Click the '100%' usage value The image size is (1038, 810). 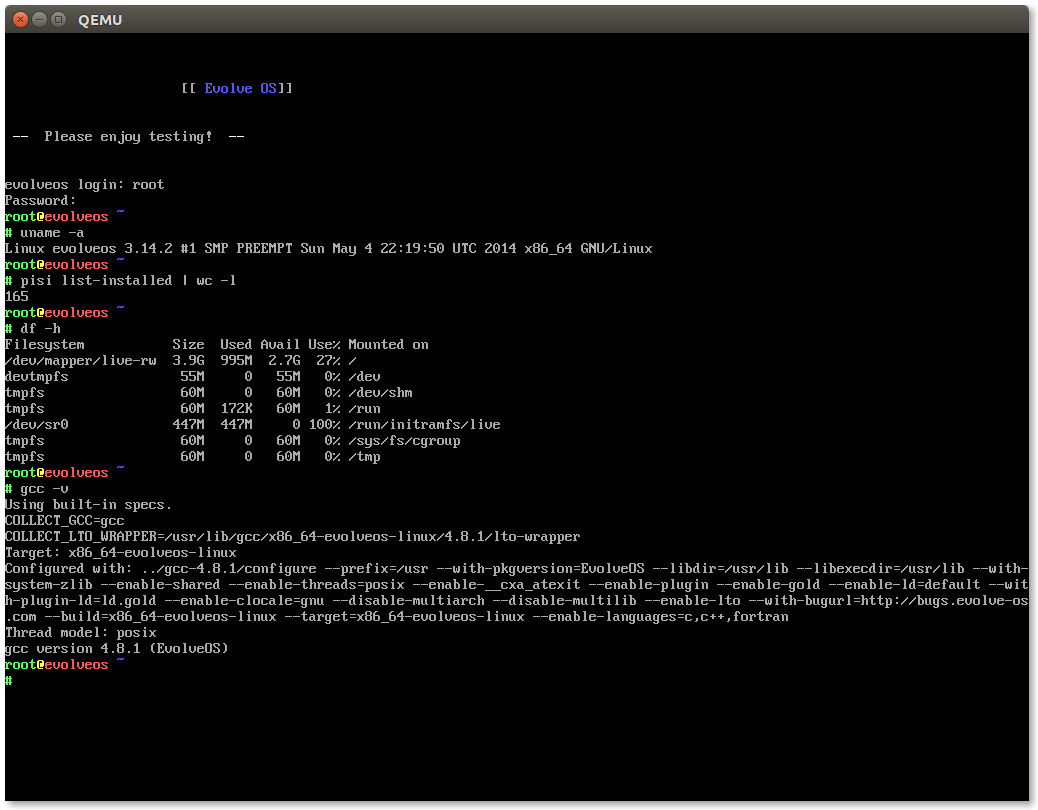click(x=324, y=425)
